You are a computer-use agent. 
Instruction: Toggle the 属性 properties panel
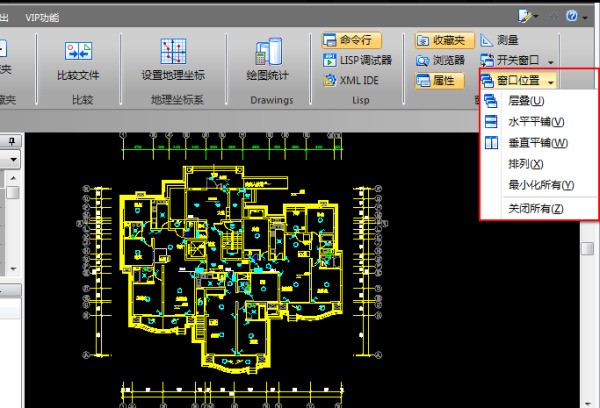(439, 79)
